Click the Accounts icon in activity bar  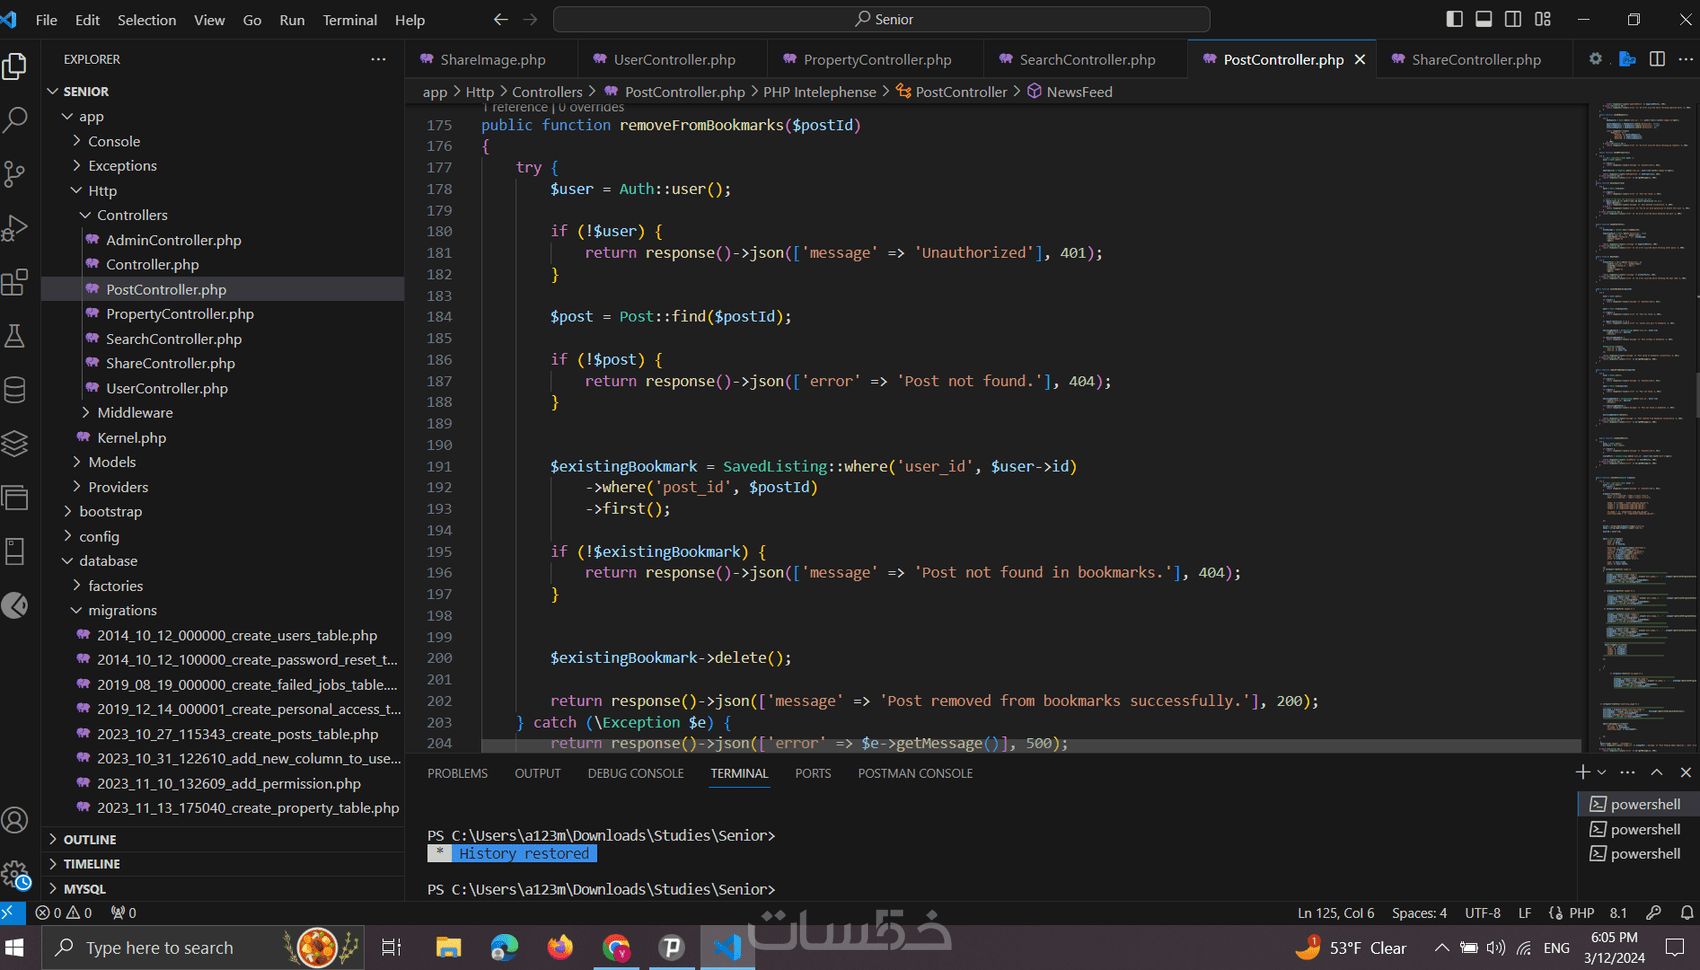[x=15, y=821]
